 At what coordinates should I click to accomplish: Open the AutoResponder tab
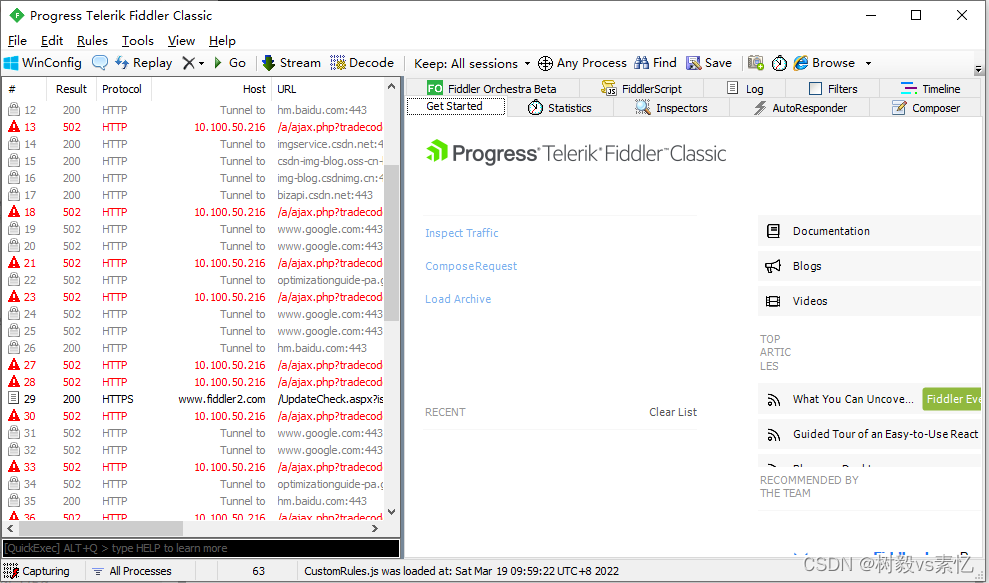coord(800,108)
